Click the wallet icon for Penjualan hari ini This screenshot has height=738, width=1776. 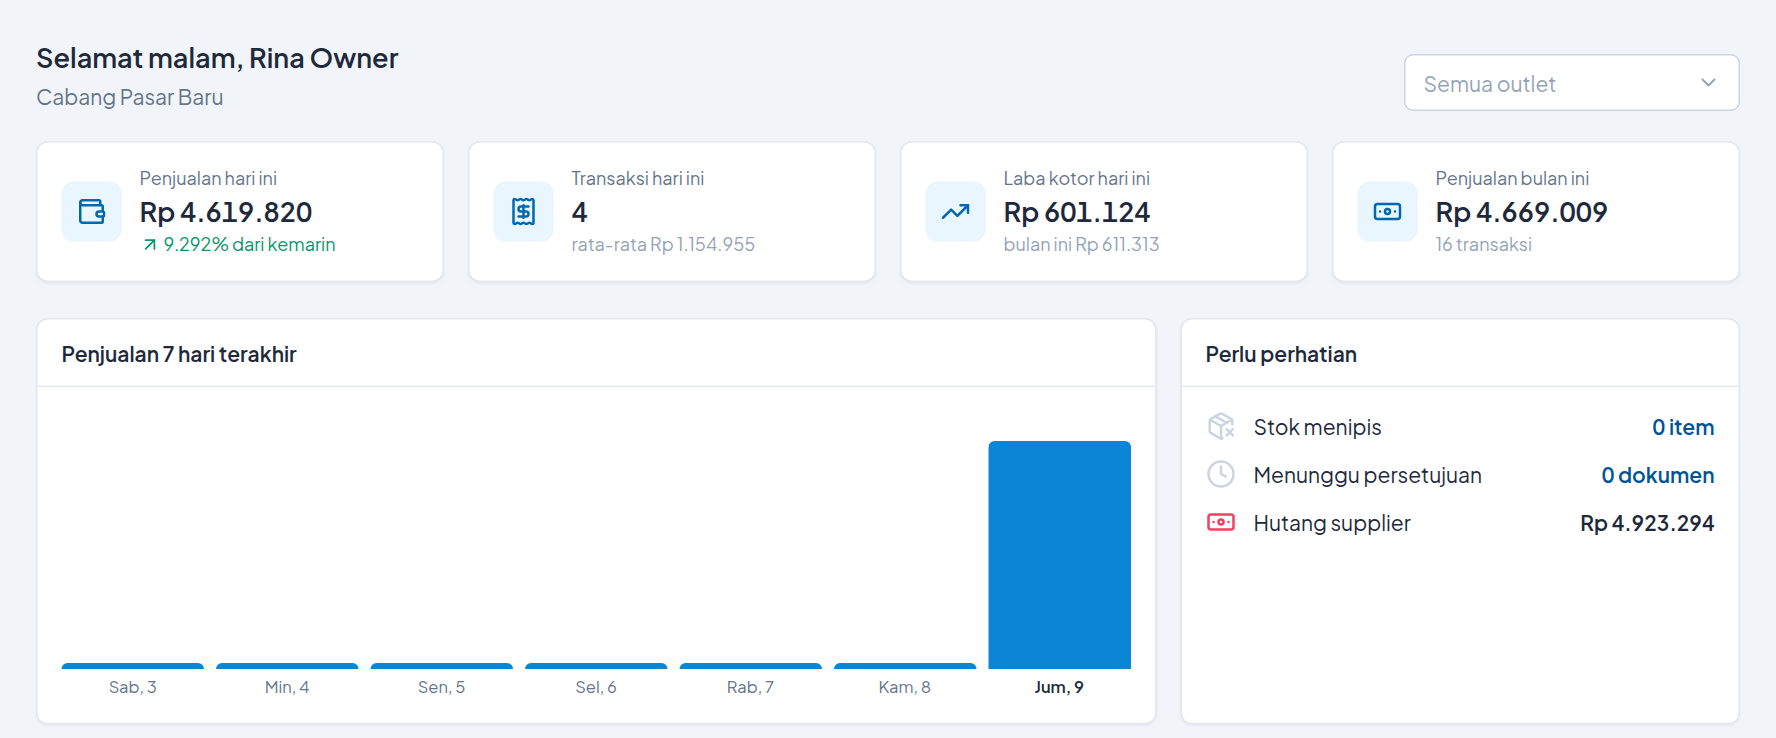(x=92, y=211)
